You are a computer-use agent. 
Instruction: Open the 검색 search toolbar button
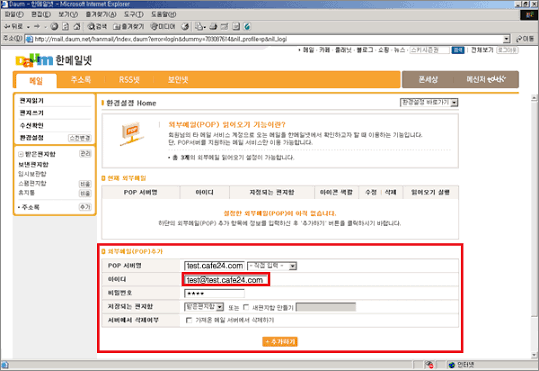tap(97, 26)
